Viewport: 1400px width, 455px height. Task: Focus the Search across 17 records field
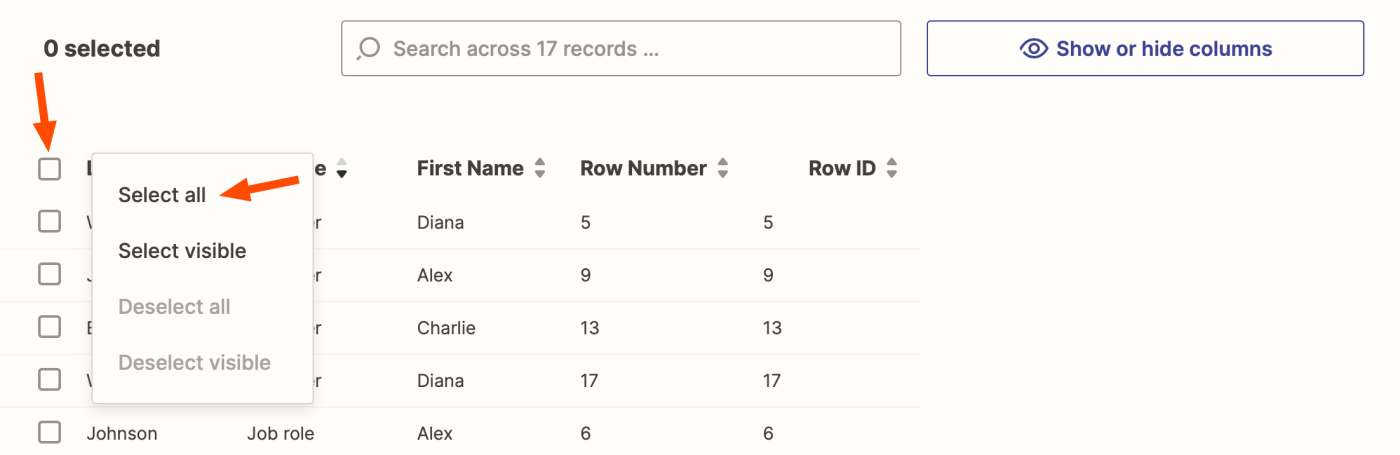(630, 48)
